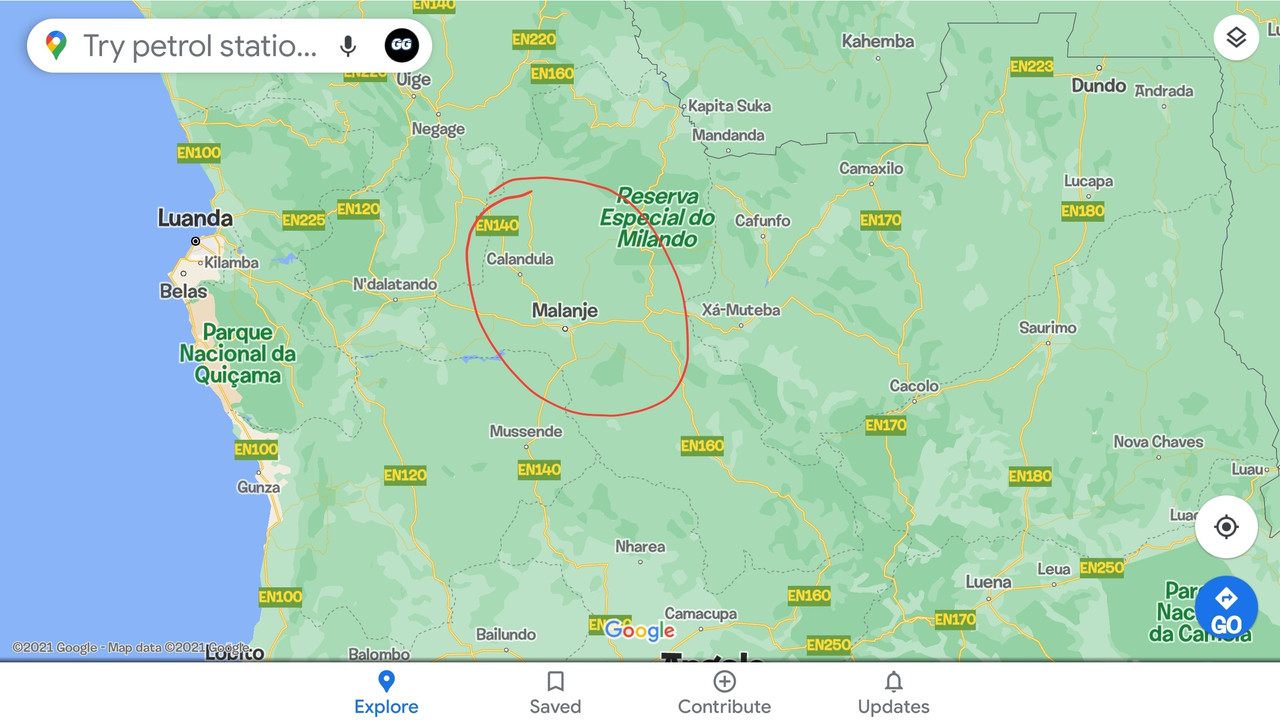Tap the Luanda city label
The image size is (1280, 720).
[x=195, y=218]
